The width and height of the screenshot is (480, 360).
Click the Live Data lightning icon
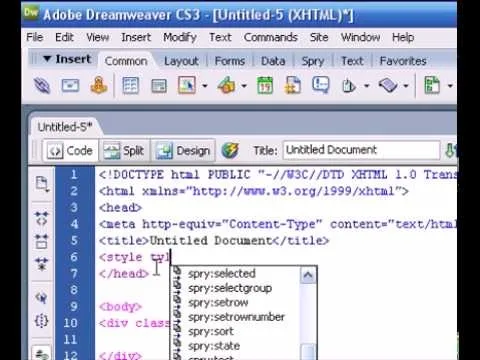click(230, 150)
